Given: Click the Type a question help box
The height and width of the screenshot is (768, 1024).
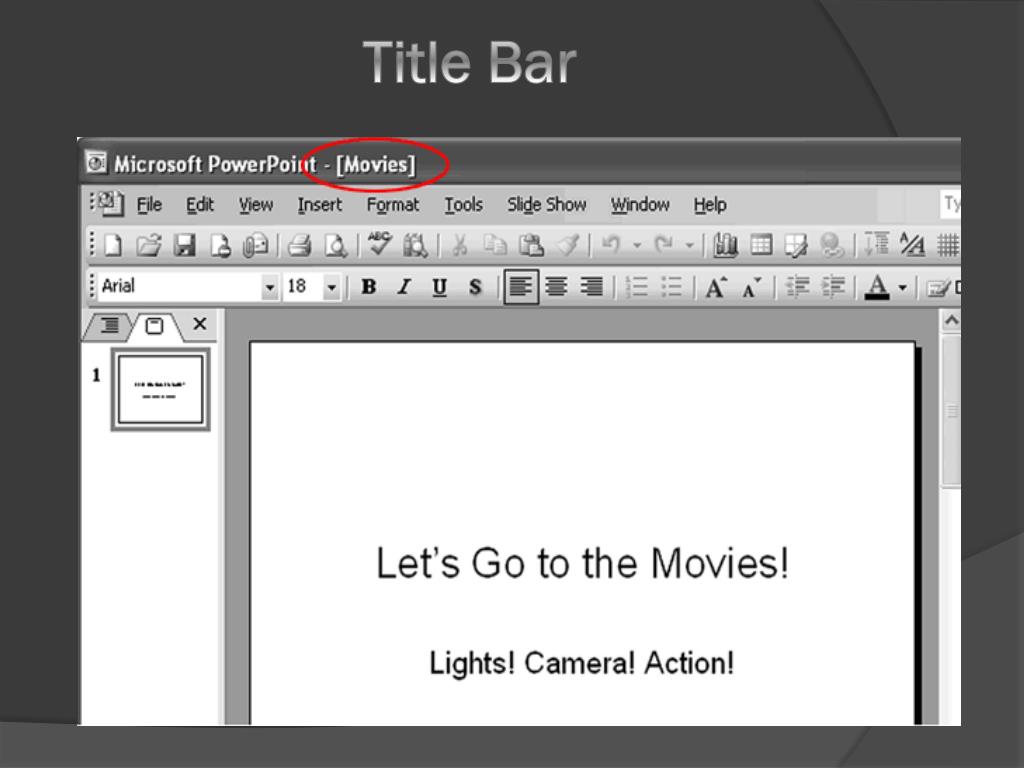Looking at the screenshot, I should click(x=950, y=204).
